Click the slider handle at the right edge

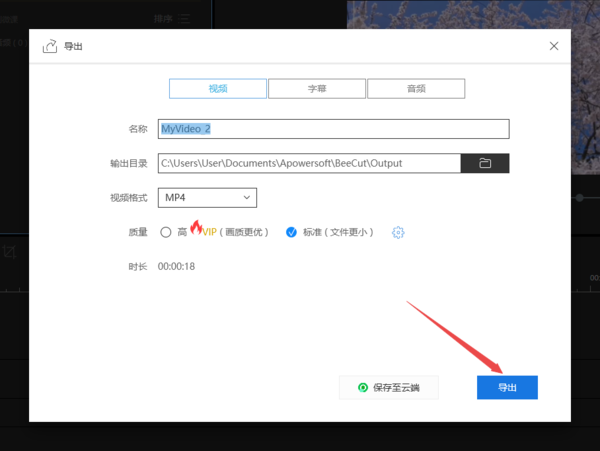click(x=579, y=198)
